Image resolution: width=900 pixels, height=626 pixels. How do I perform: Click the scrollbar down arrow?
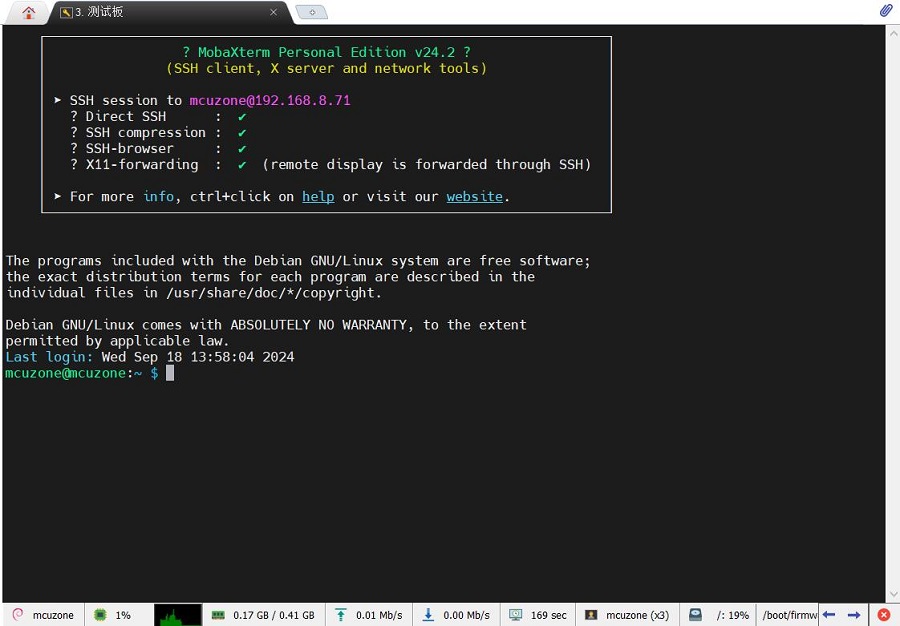(x=893, y=594)
